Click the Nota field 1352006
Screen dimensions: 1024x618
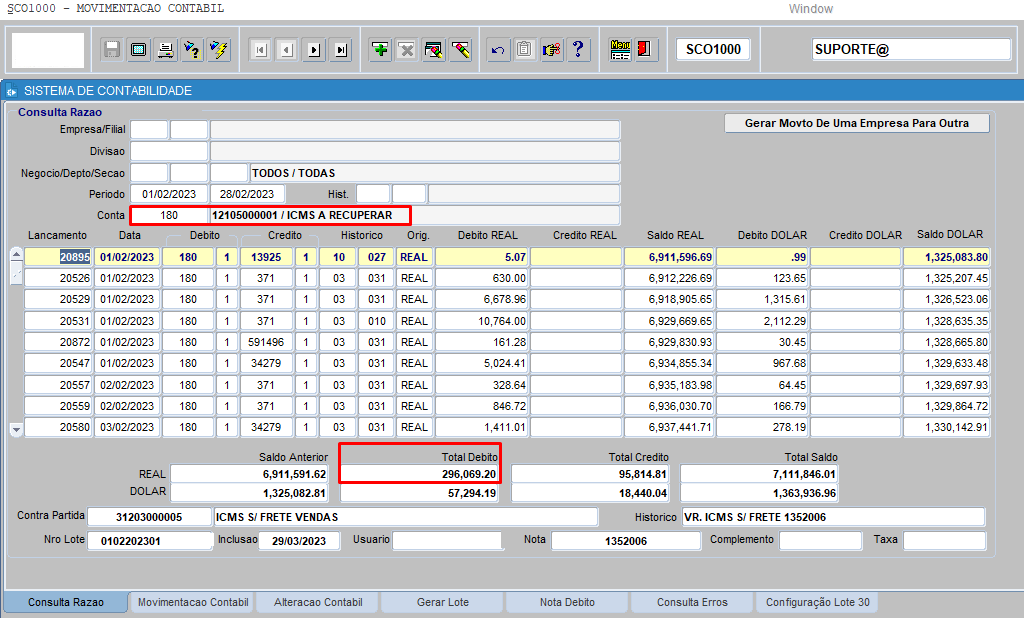(626, 541)
